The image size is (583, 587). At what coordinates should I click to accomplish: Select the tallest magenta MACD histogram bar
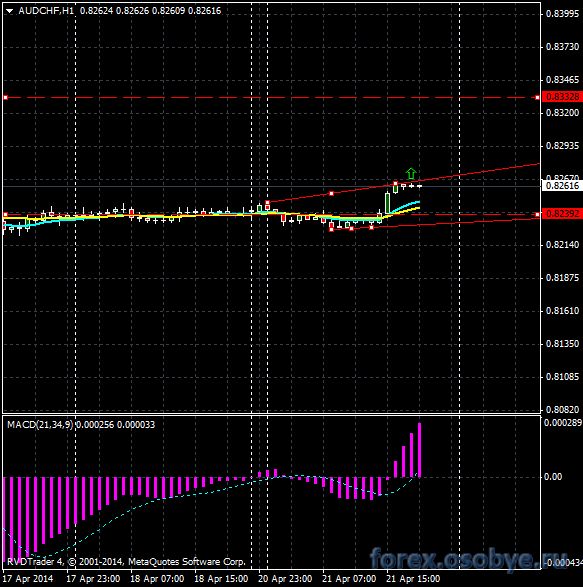pos(419,450)
